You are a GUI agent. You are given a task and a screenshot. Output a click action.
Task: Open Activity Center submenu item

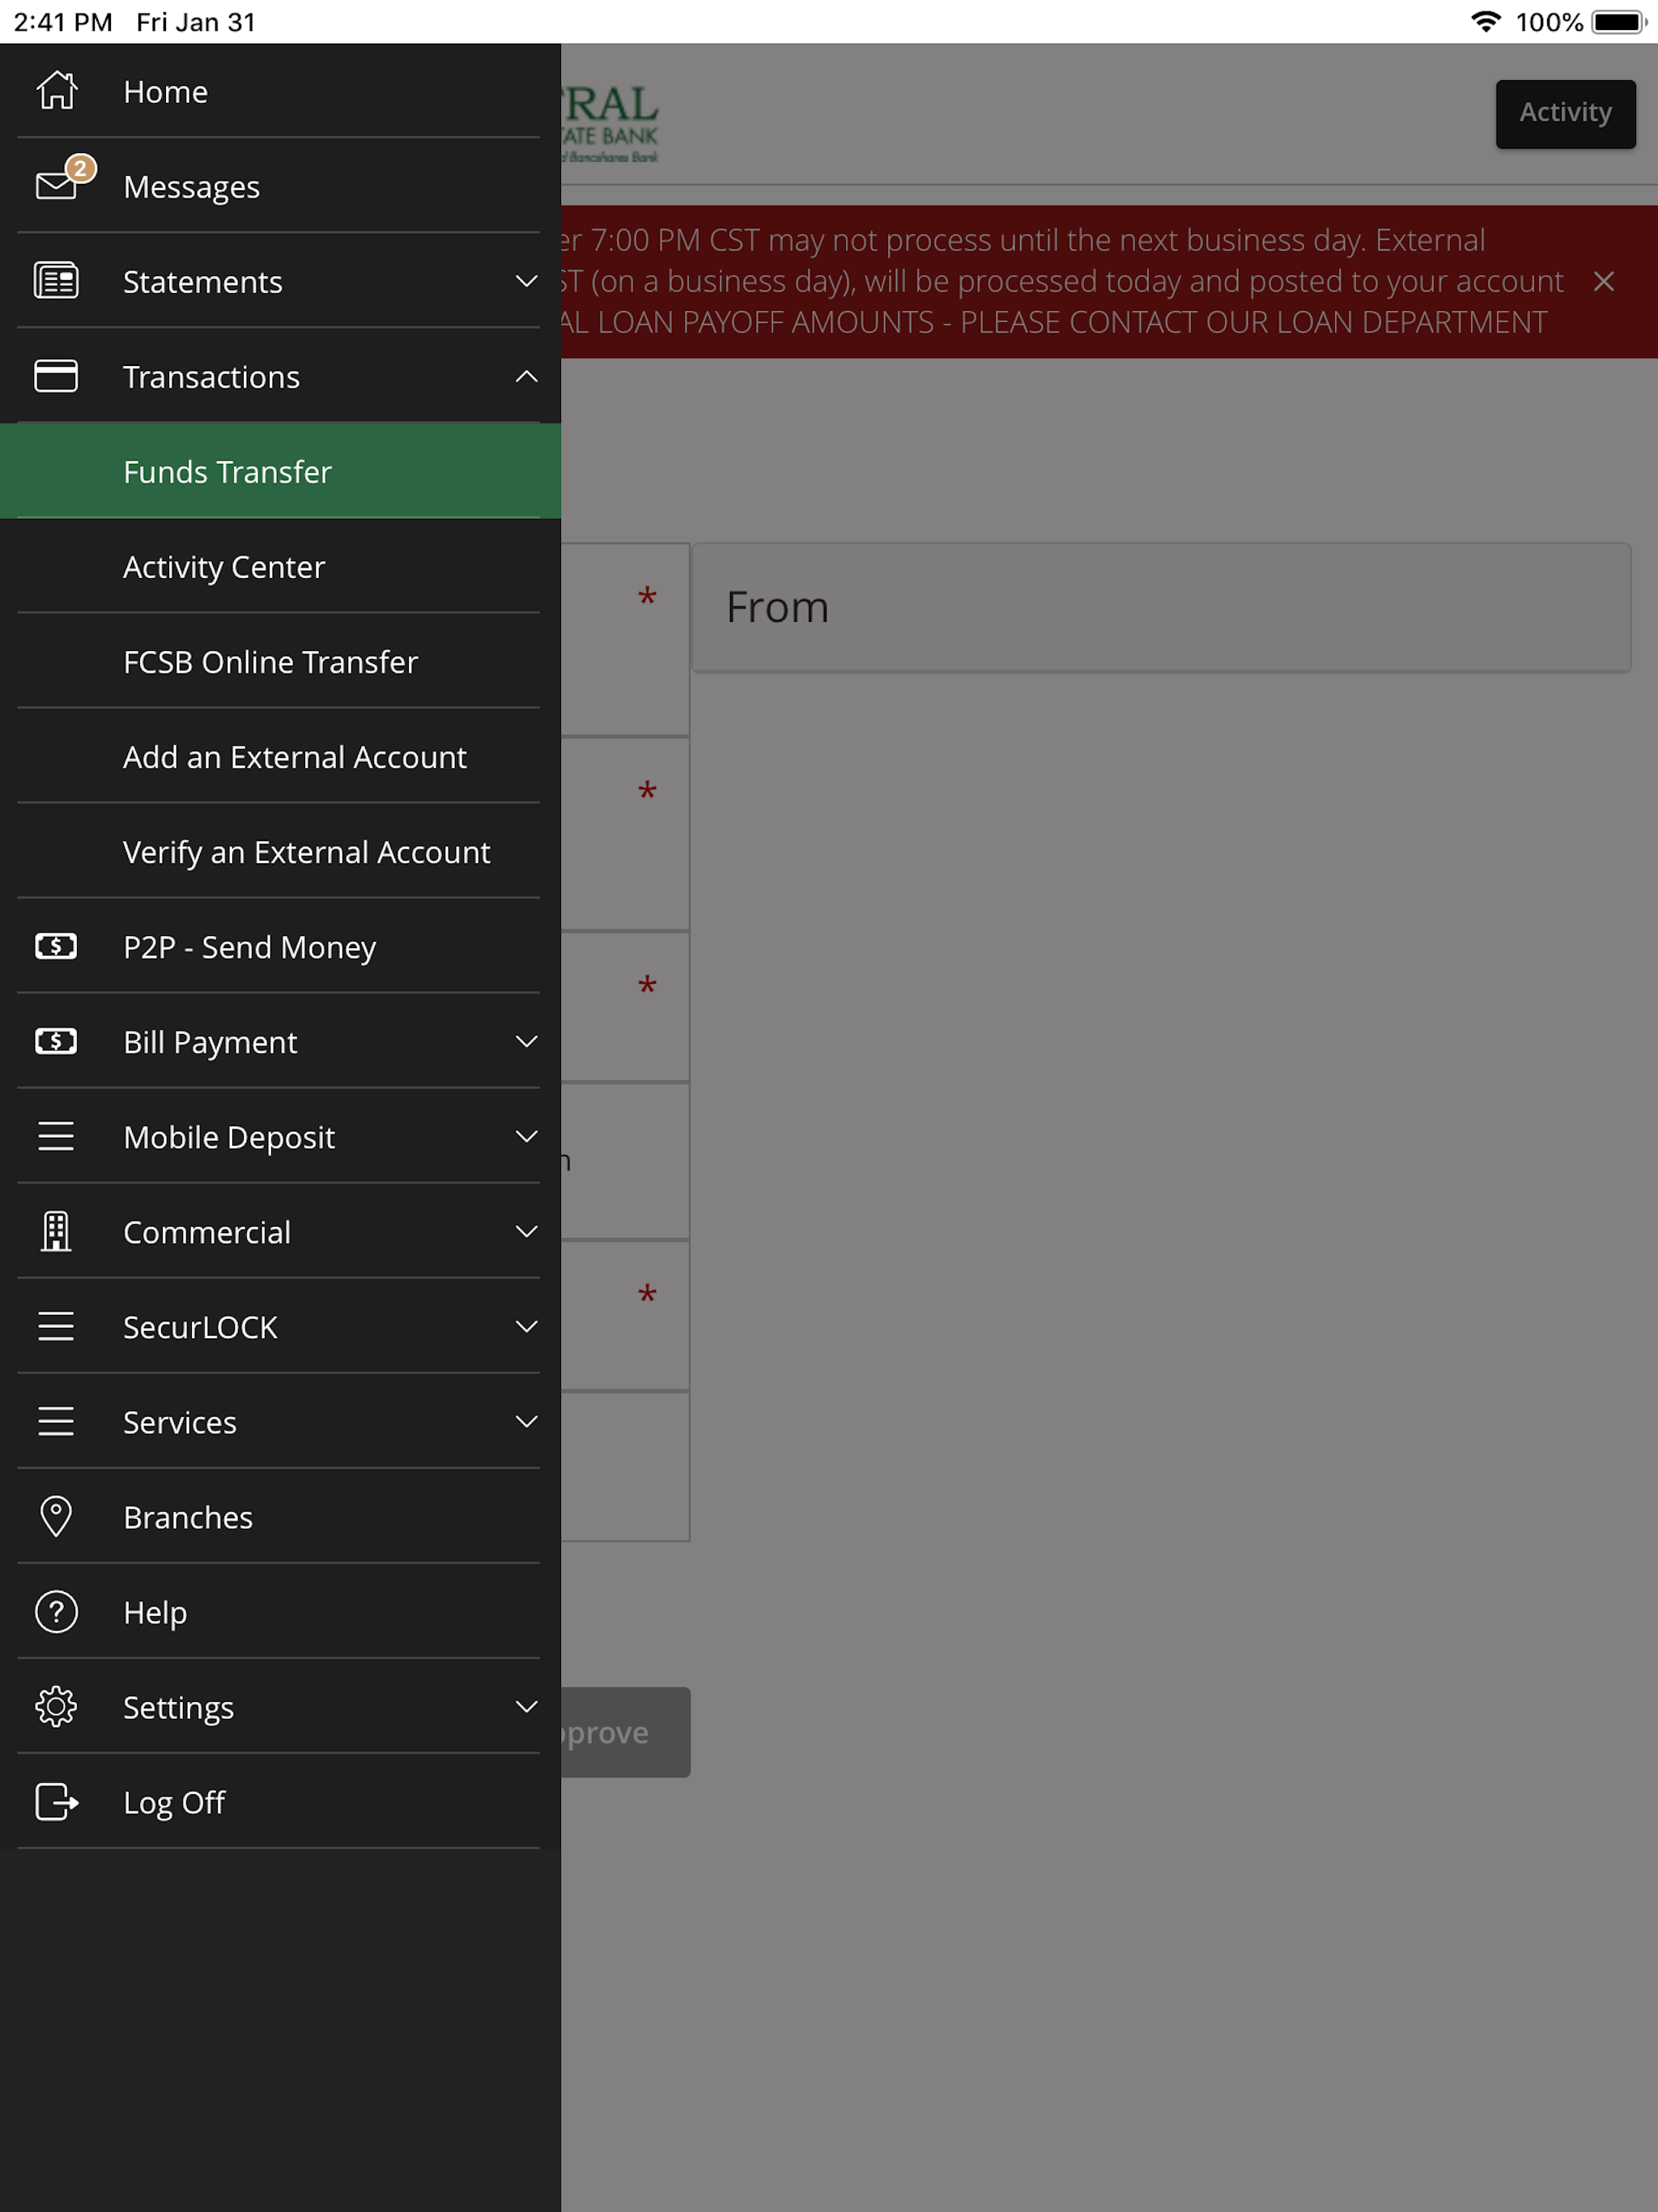coord(280,566)
